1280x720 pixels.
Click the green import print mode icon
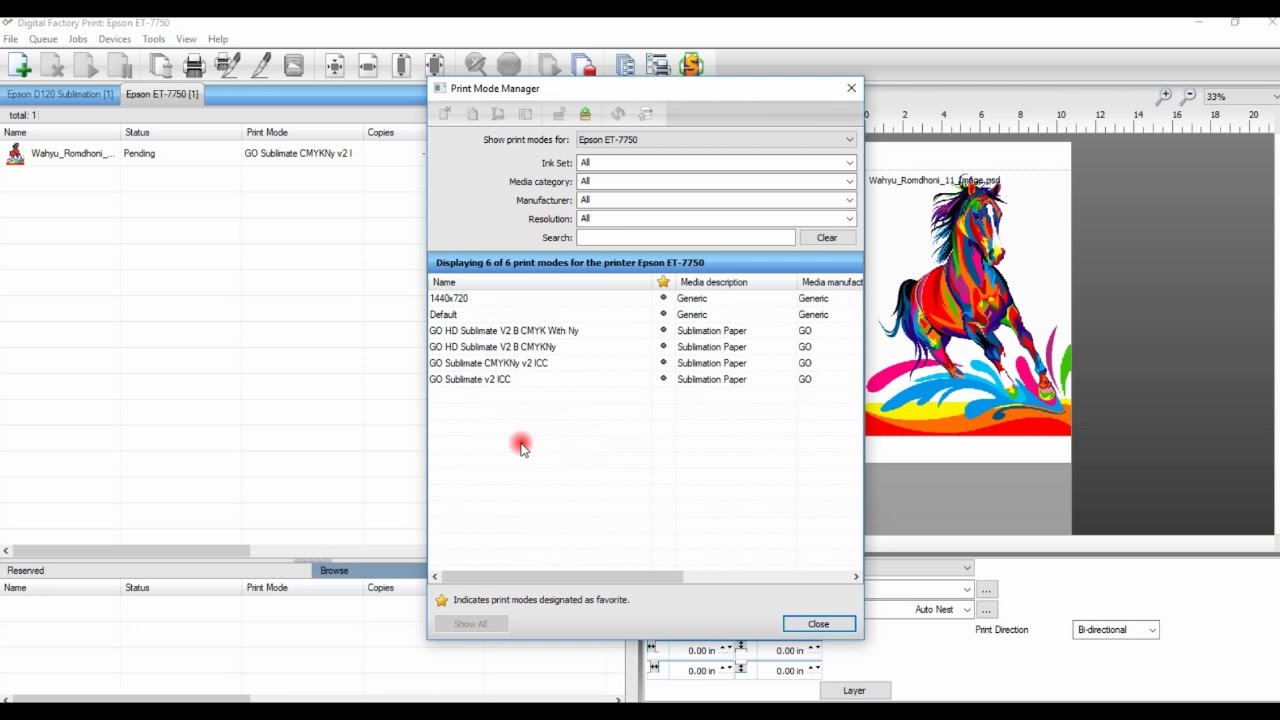585,114
